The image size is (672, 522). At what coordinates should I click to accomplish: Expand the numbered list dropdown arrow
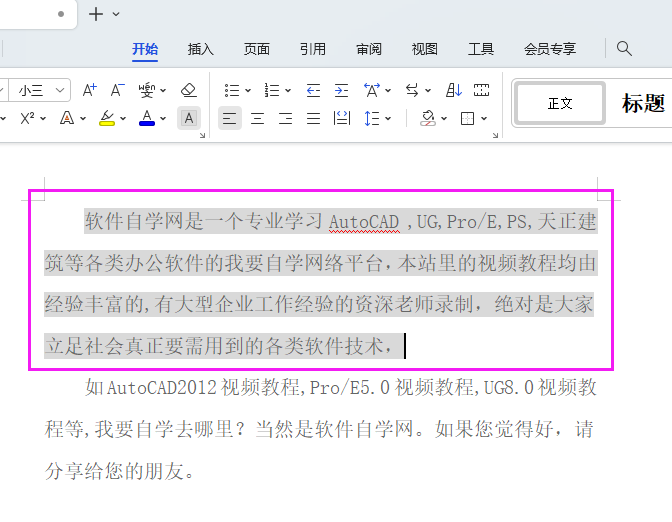(288, 90)
